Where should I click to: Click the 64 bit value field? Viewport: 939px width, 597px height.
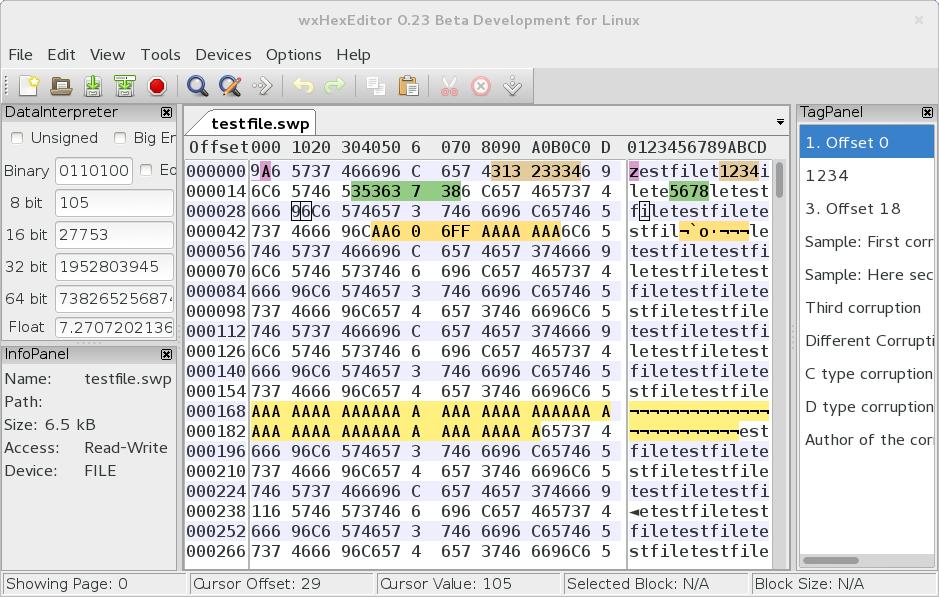pos(114,299)
